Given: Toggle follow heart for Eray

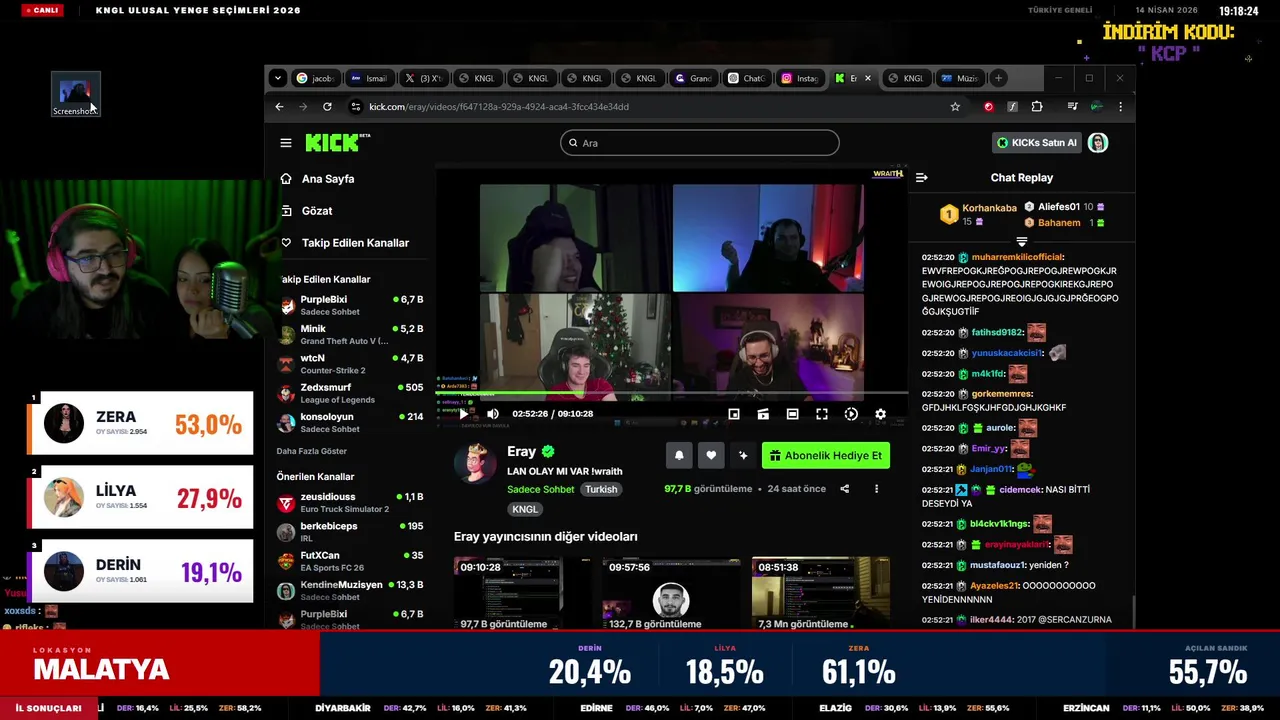Looking at the screenshot, I should pos(711,455).
